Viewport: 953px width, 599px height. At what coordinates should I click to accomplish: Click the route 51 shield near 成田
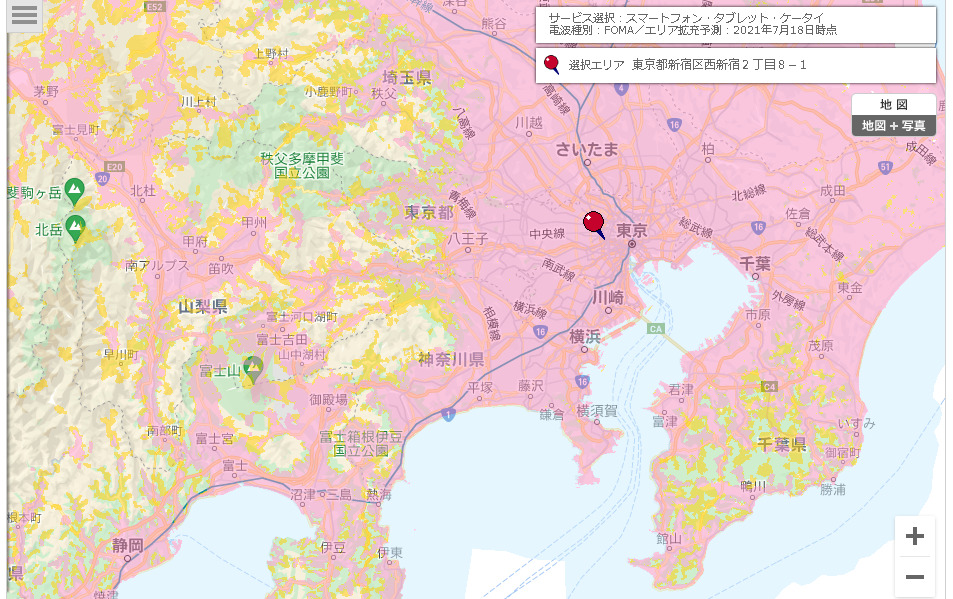click(885, 166)
